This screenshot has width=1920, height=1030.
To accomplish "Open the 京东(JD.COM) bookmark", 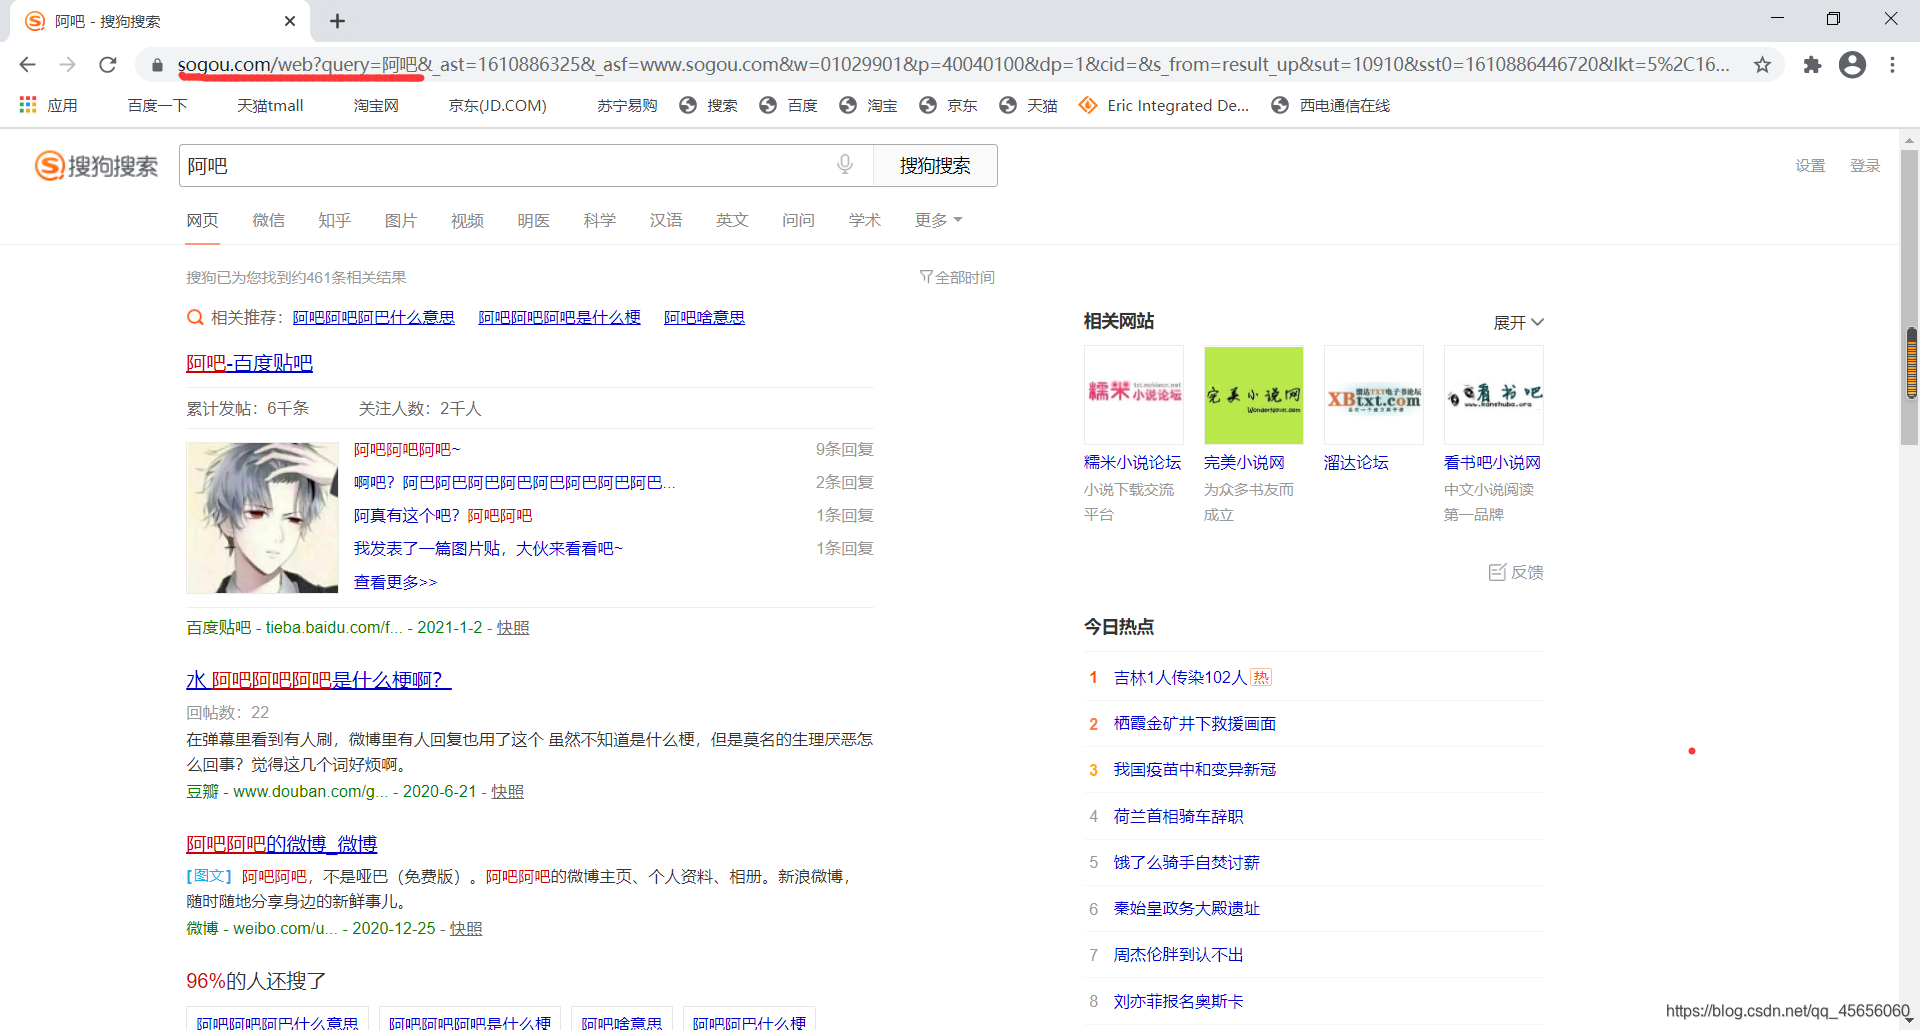I will (497, 105).
